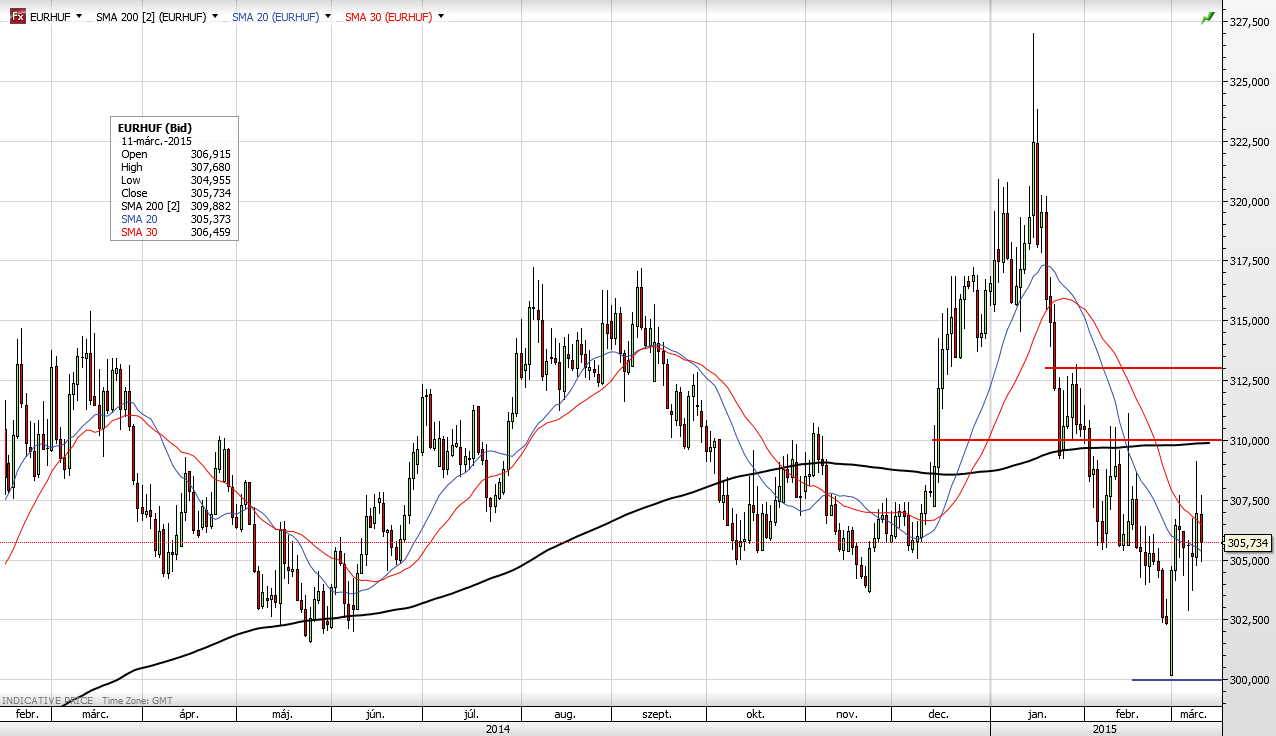
Task: Click the 315,000 price axis label
Action: (1250, 321)
